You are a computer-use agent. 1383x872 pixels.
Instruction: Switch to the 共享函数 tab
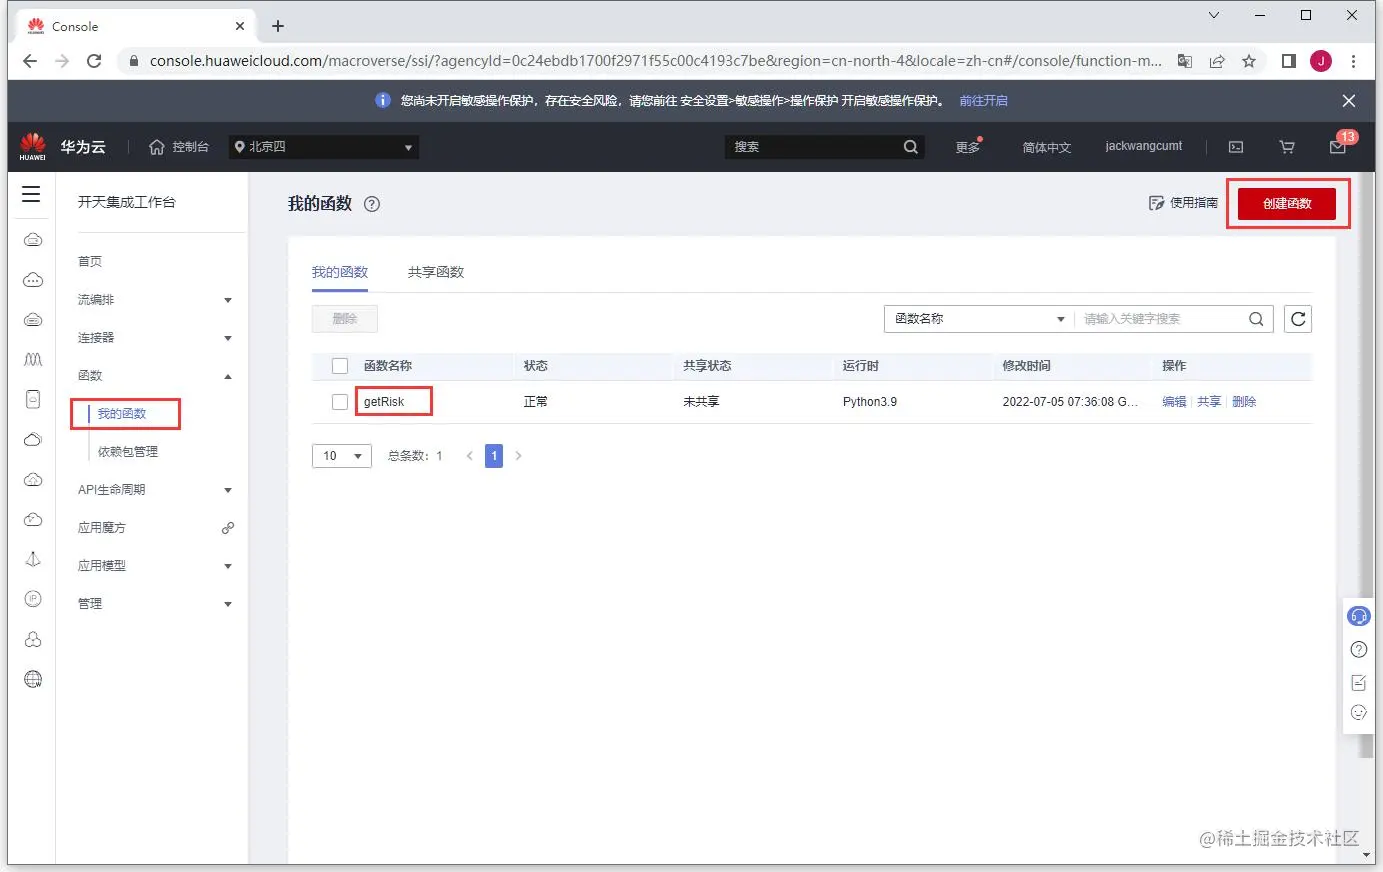coord(436,272)
